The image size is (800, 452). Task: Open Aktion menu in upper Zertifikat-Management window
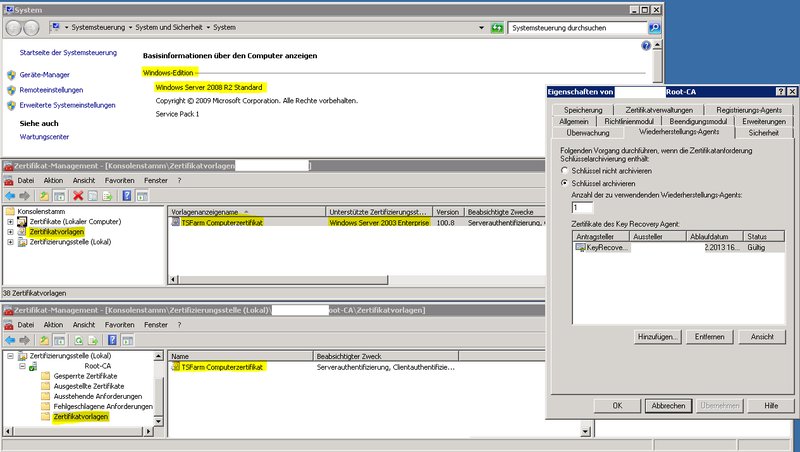[x=53, y=181]
